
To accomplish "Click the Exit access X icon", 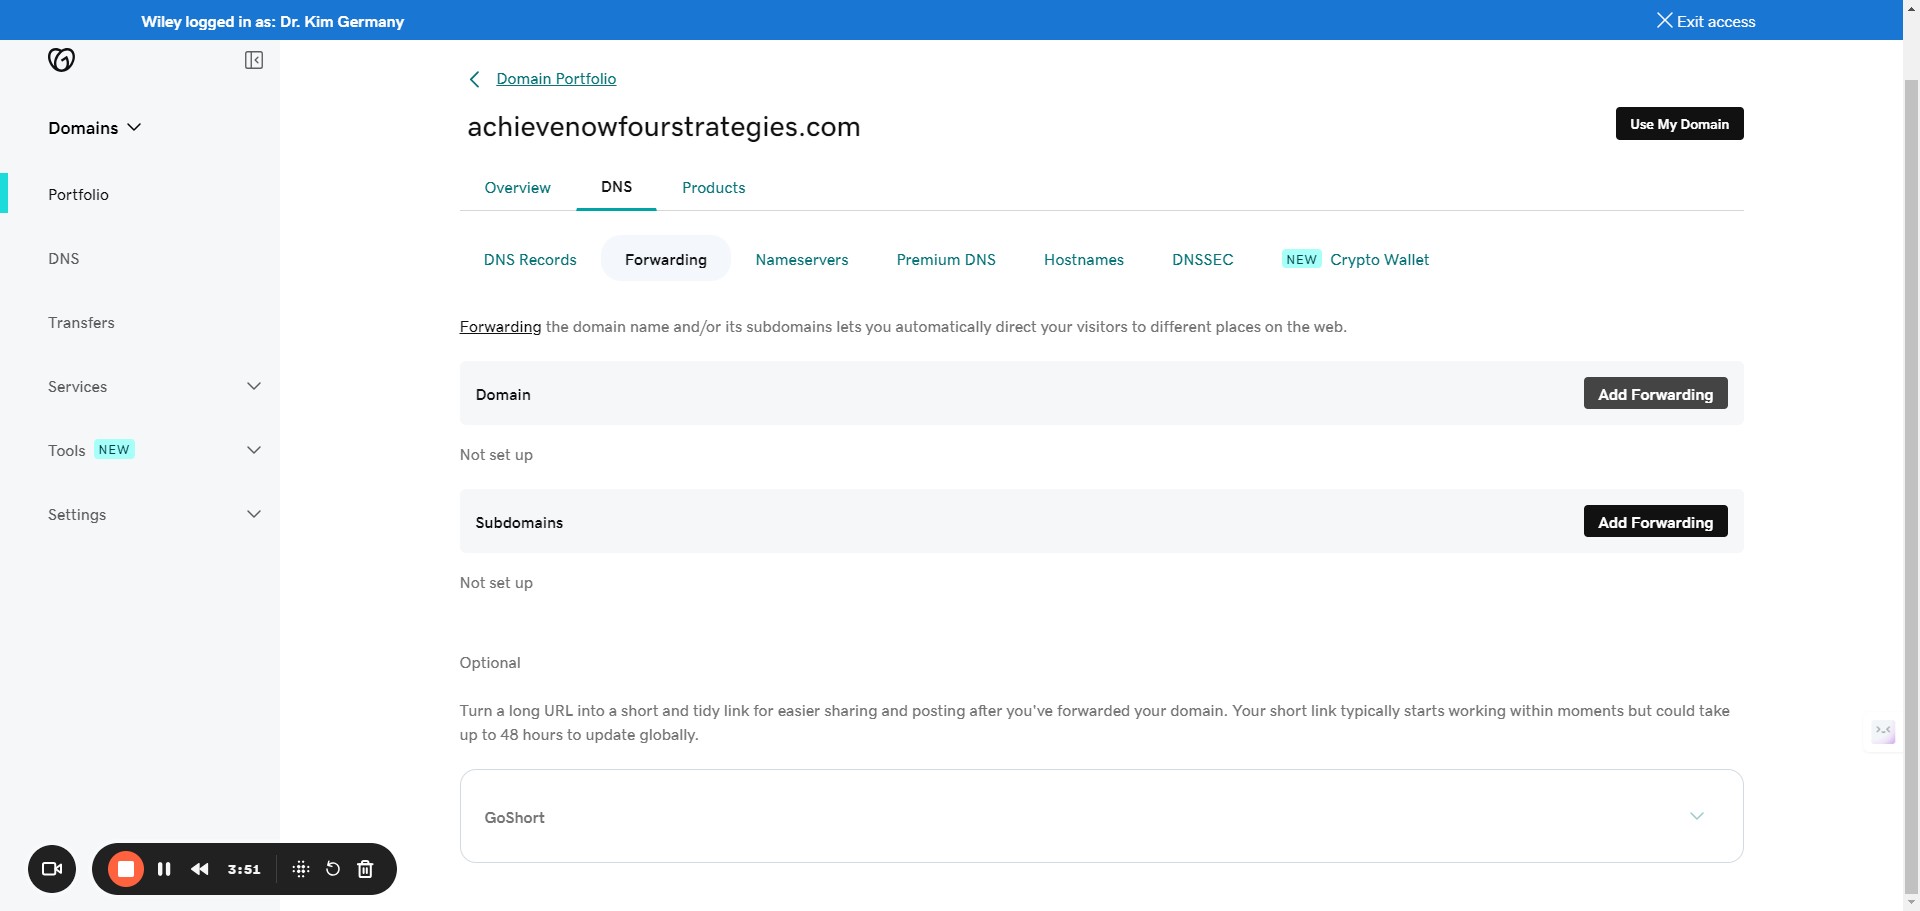I will [1664, 20].
